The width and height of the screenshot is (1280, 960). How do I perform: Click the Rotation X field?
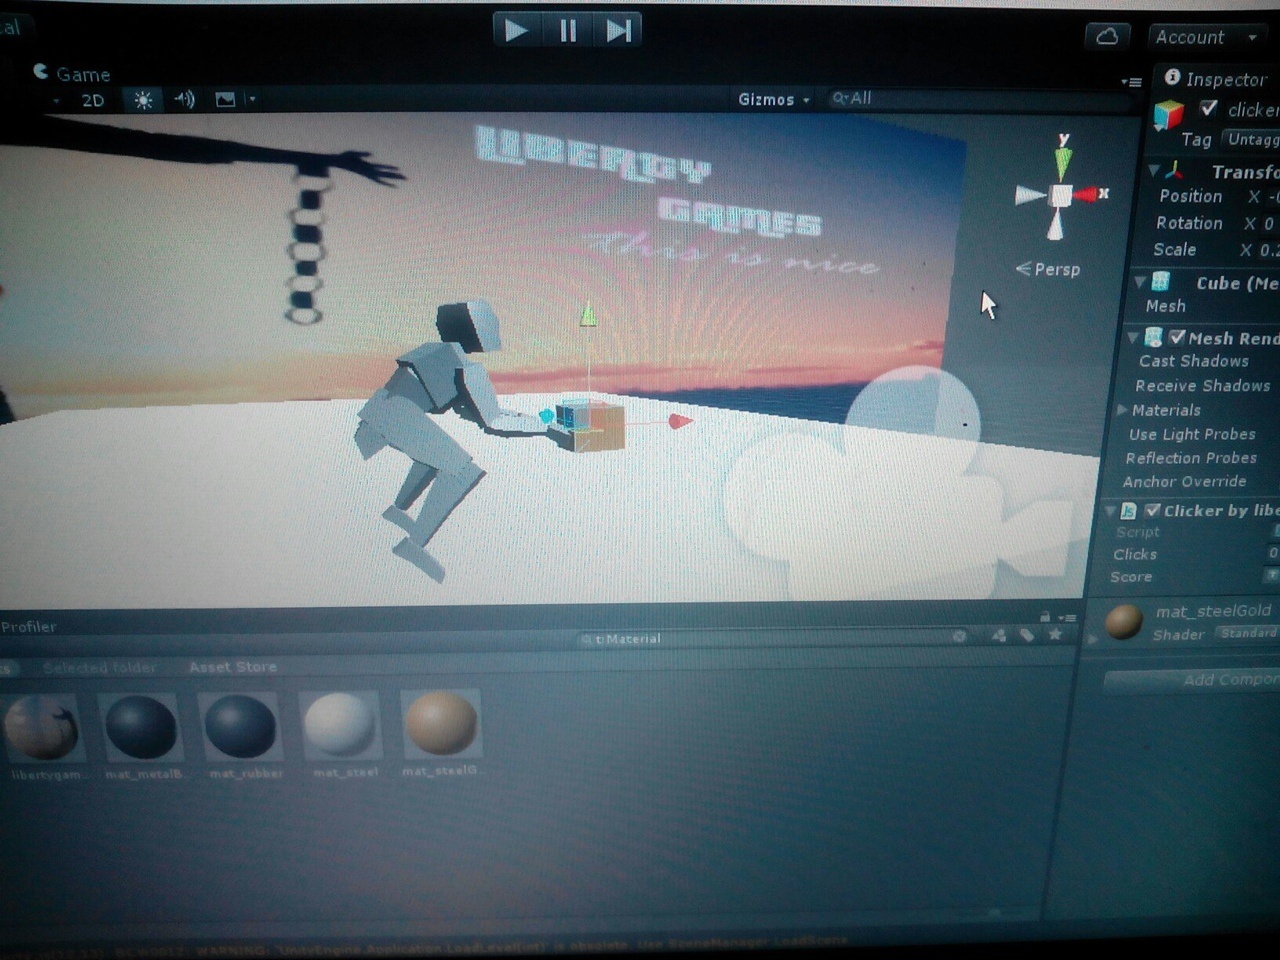[x=1270, y=223]
